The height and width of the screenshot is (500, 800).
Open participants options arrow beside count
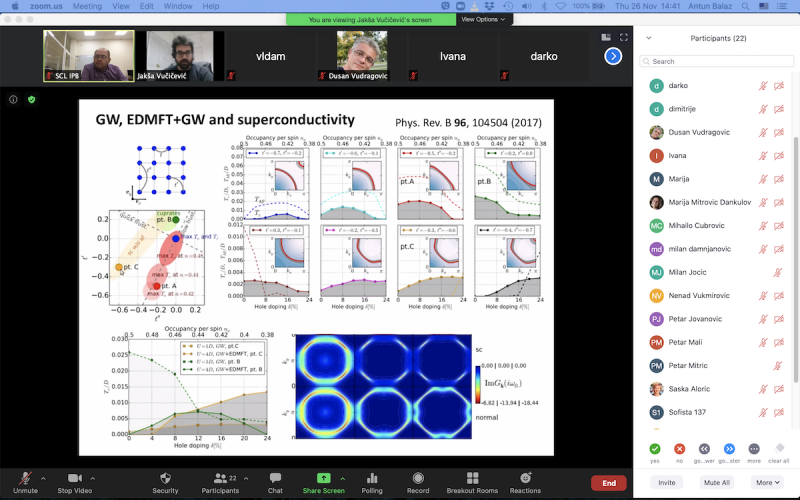[x=246, y=479]
